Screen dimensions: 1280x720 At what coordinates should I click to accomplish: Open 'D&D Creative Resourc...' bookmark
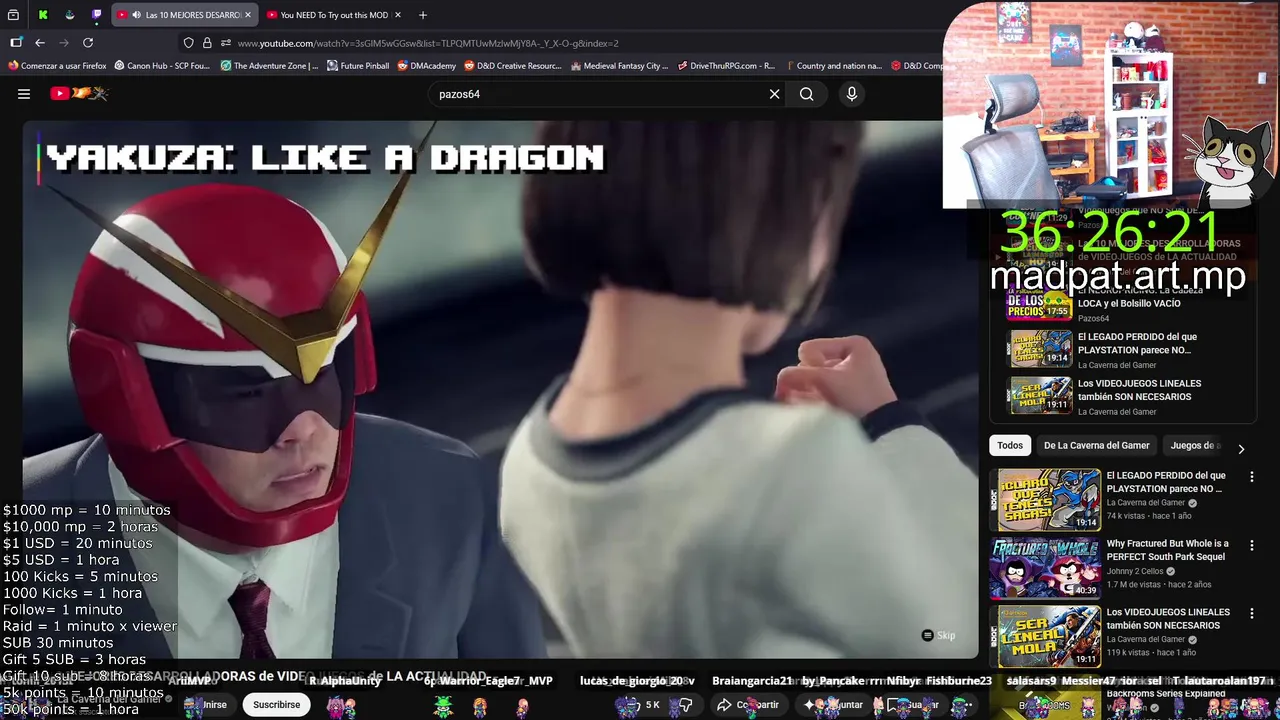pos(513,66)
